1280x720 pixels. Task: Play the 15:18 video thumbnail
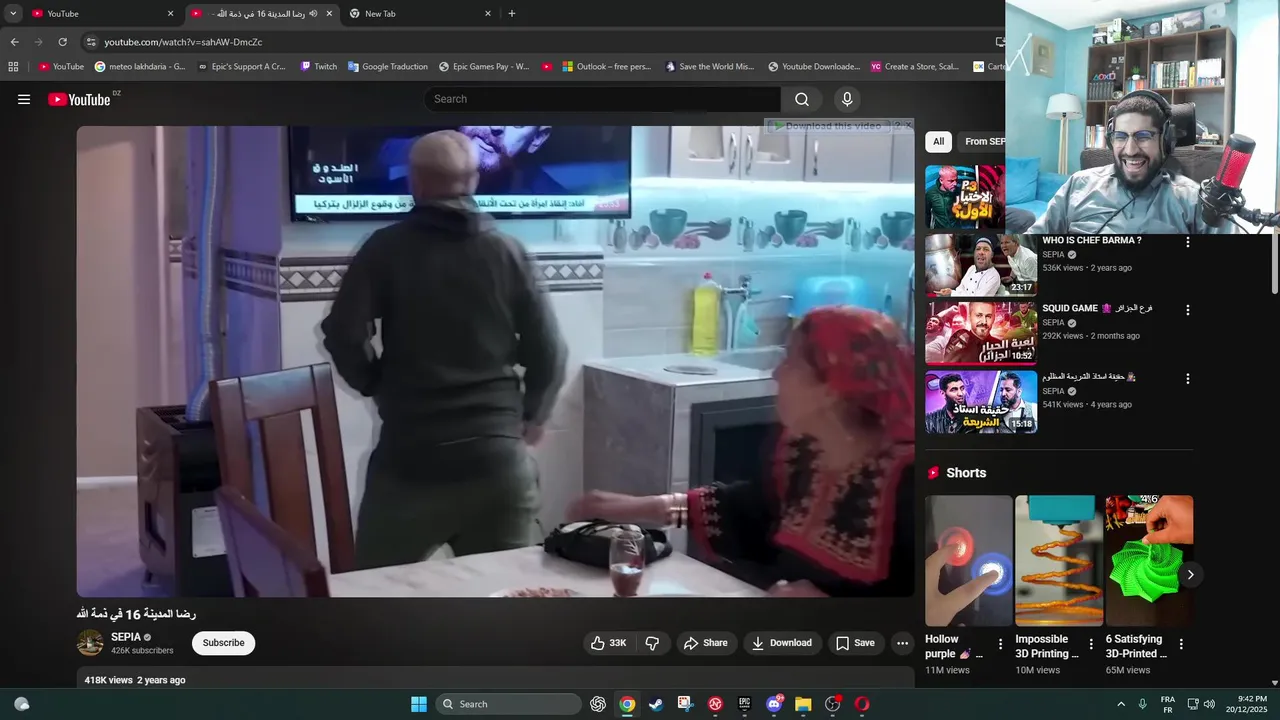pyautogui.click(x=981, y=402)
